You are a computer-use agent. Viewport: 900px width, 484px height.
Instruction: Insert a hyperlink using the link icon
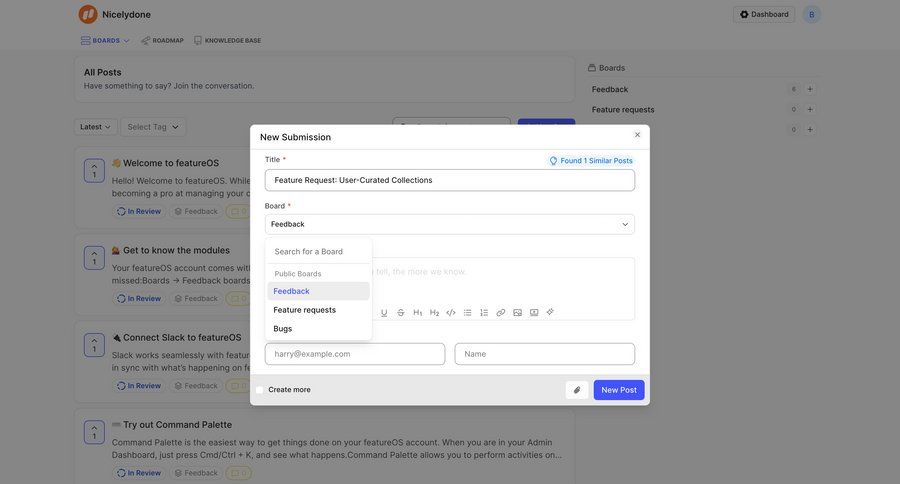pyautogui.click(x=501, y=312)
